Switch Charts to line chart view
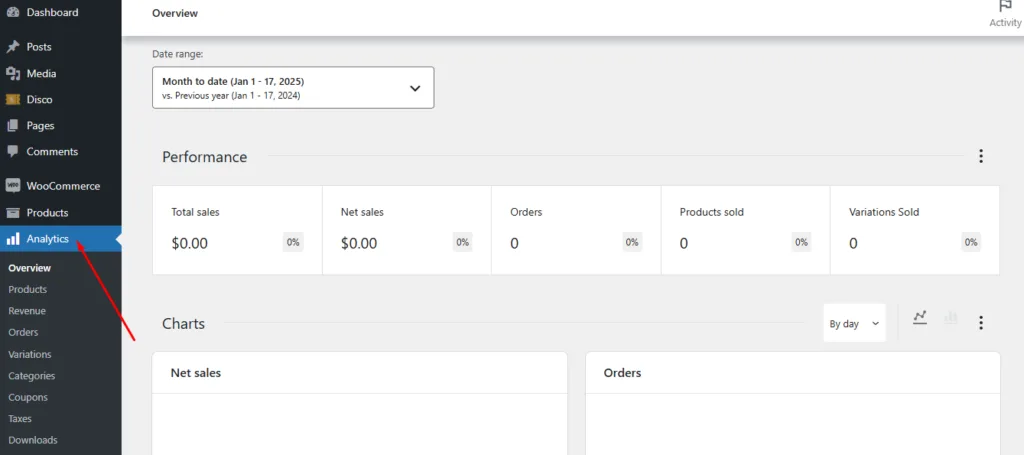 pyautogui.click(x=920, y=317)
